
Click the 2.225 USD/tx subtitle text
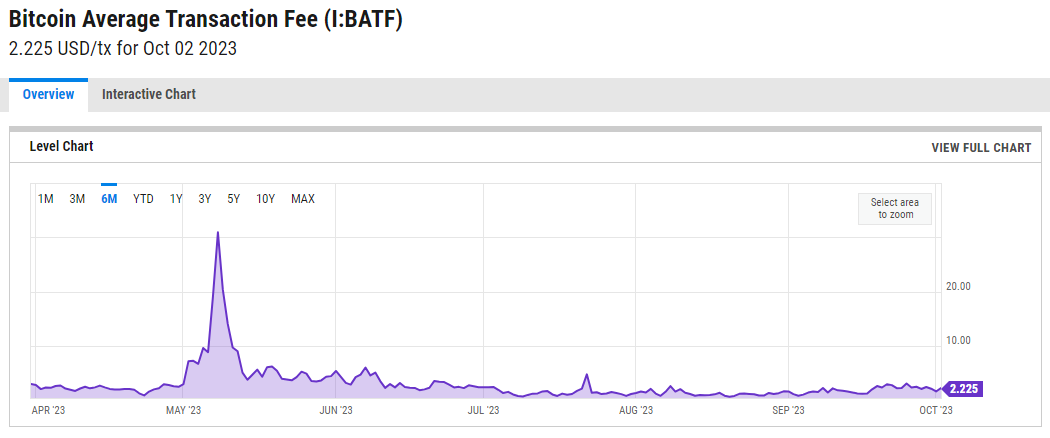point(123,49)
